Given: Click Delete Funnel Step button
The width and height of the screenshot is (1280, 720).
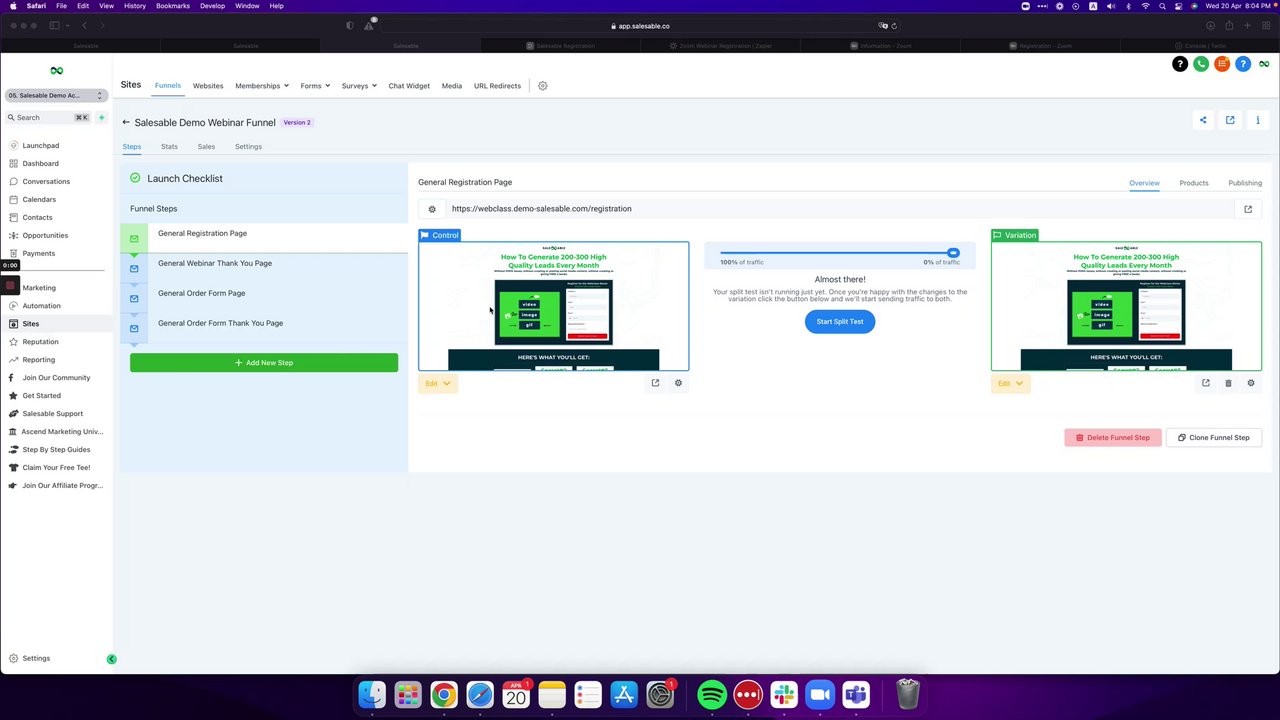Looking at the screenshot, I should coord(1113,438).
